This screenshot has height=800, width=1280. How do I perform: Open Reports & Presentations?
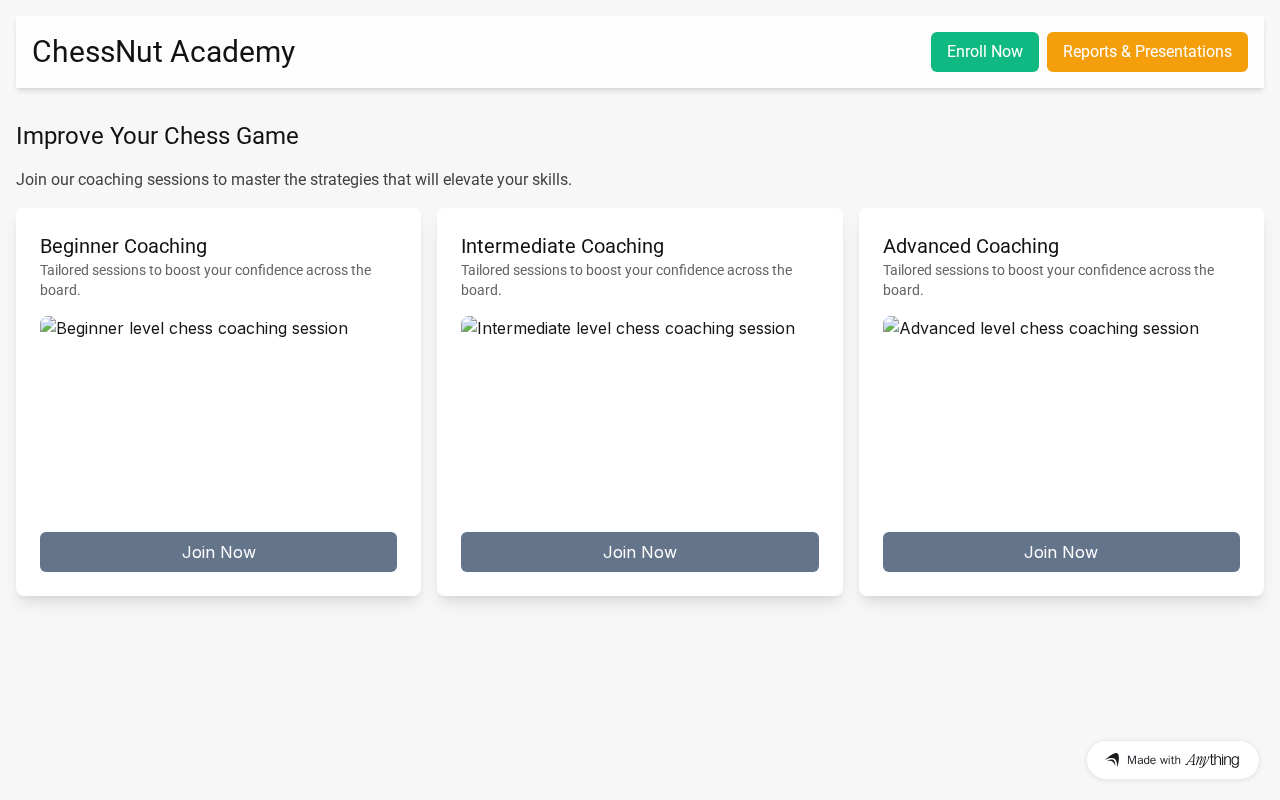coord(1147,52)
